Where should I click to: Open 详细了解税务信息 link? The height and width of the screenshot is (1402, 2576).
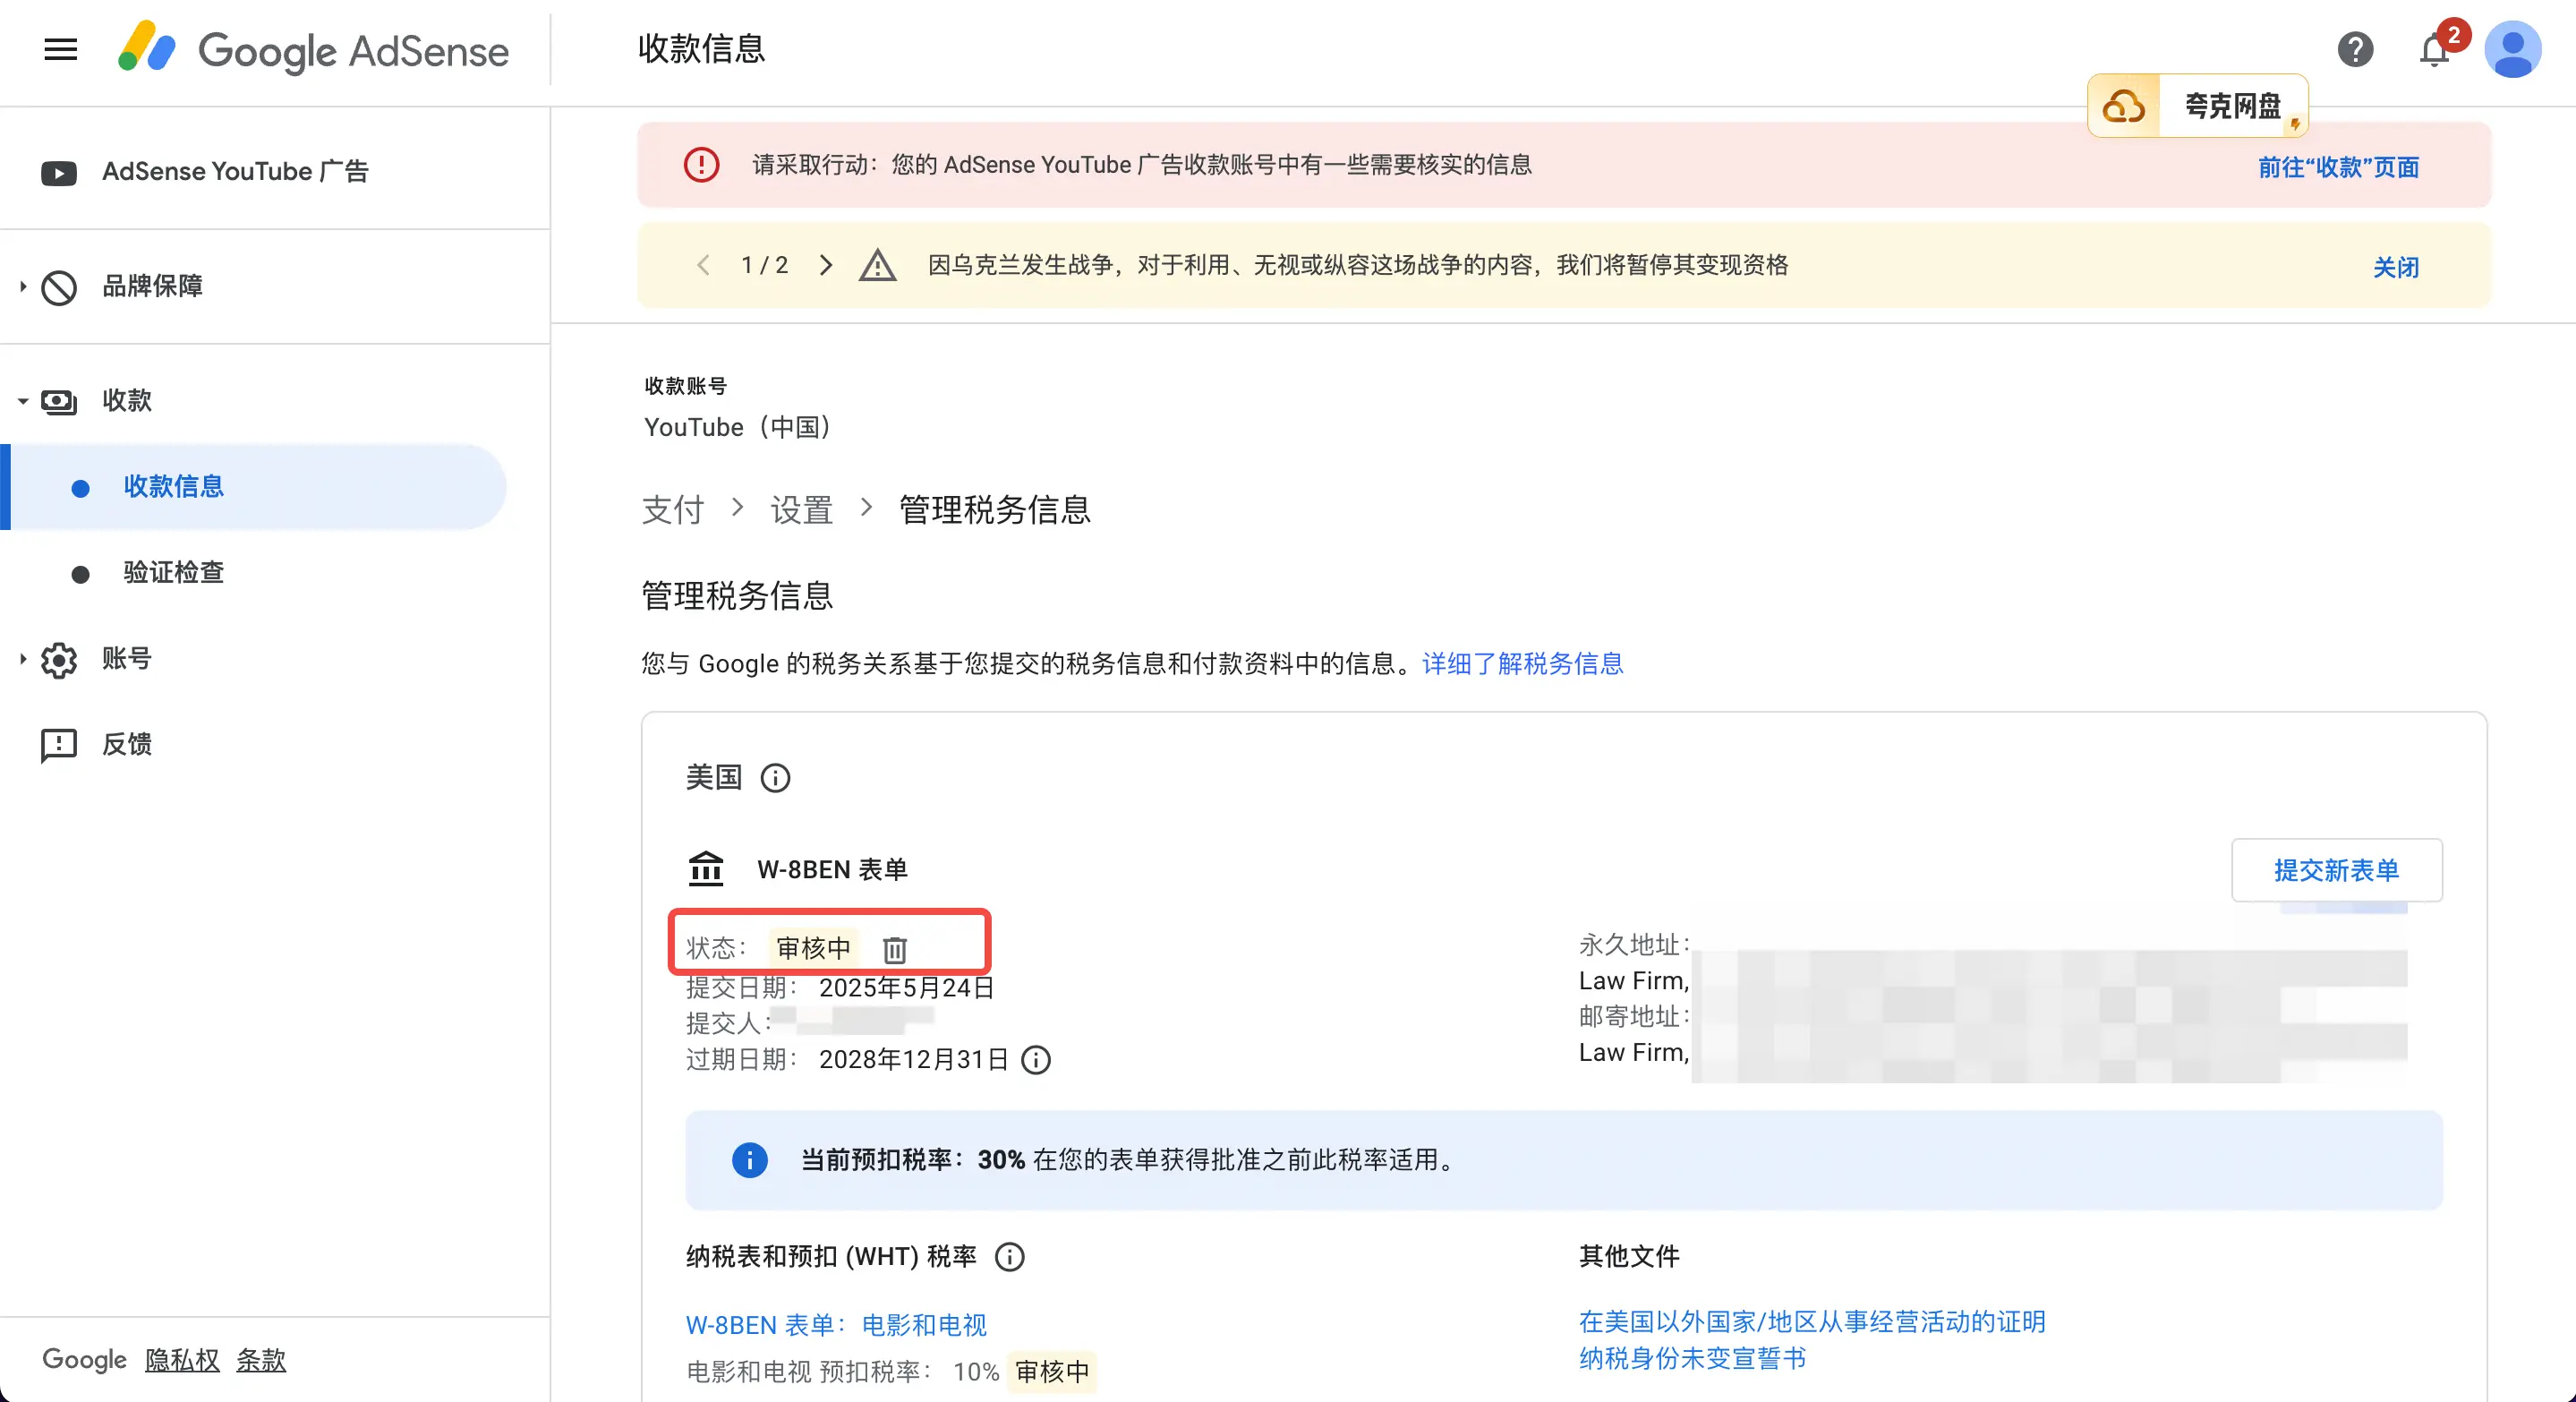1523,664
